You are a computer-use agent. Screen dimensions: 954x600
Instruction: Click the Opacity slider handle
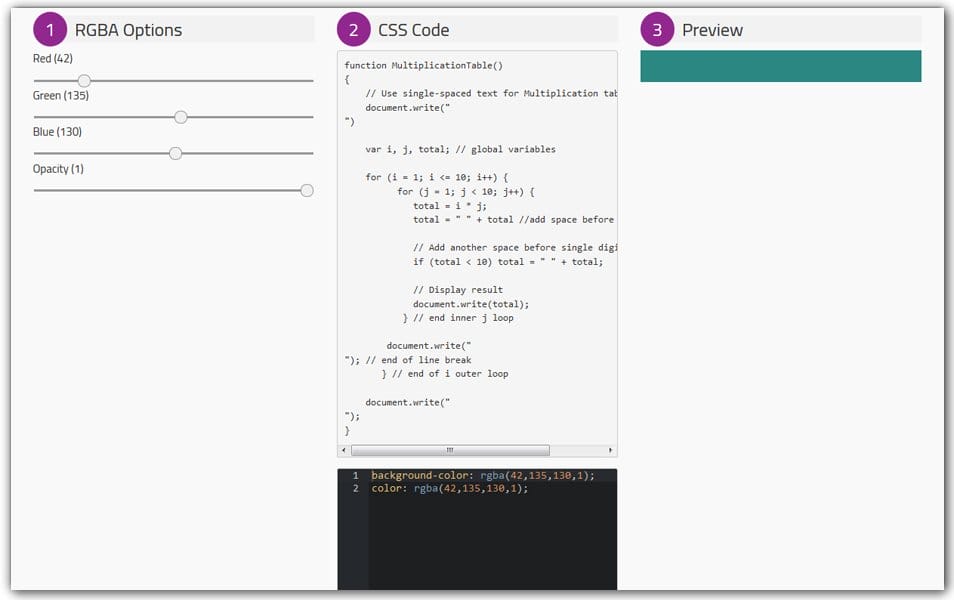coord(307,190)
